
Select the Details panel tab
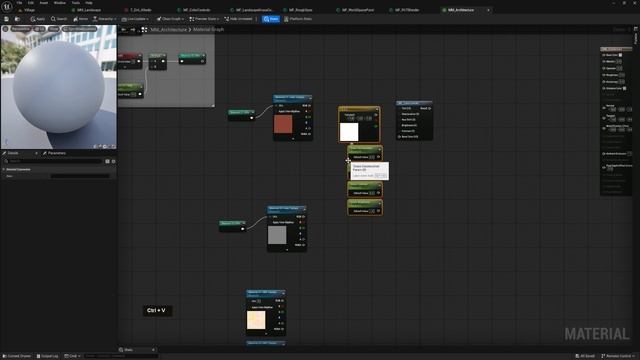[13, 153]
